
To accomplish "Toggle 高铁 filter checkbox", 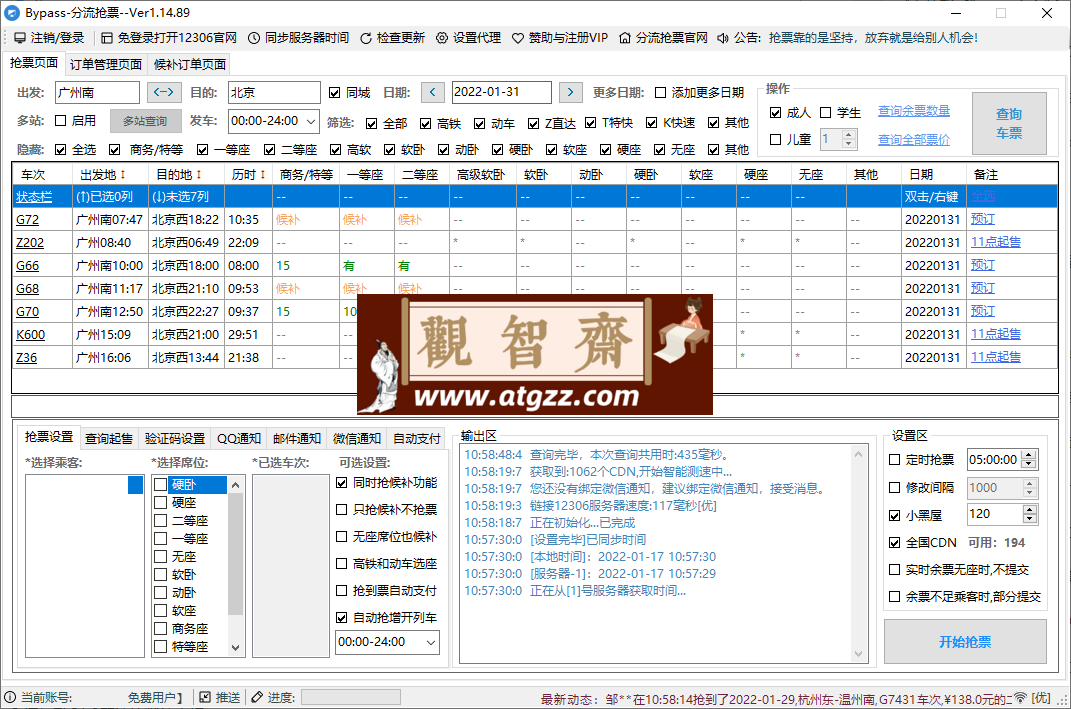I will point(426,124).
